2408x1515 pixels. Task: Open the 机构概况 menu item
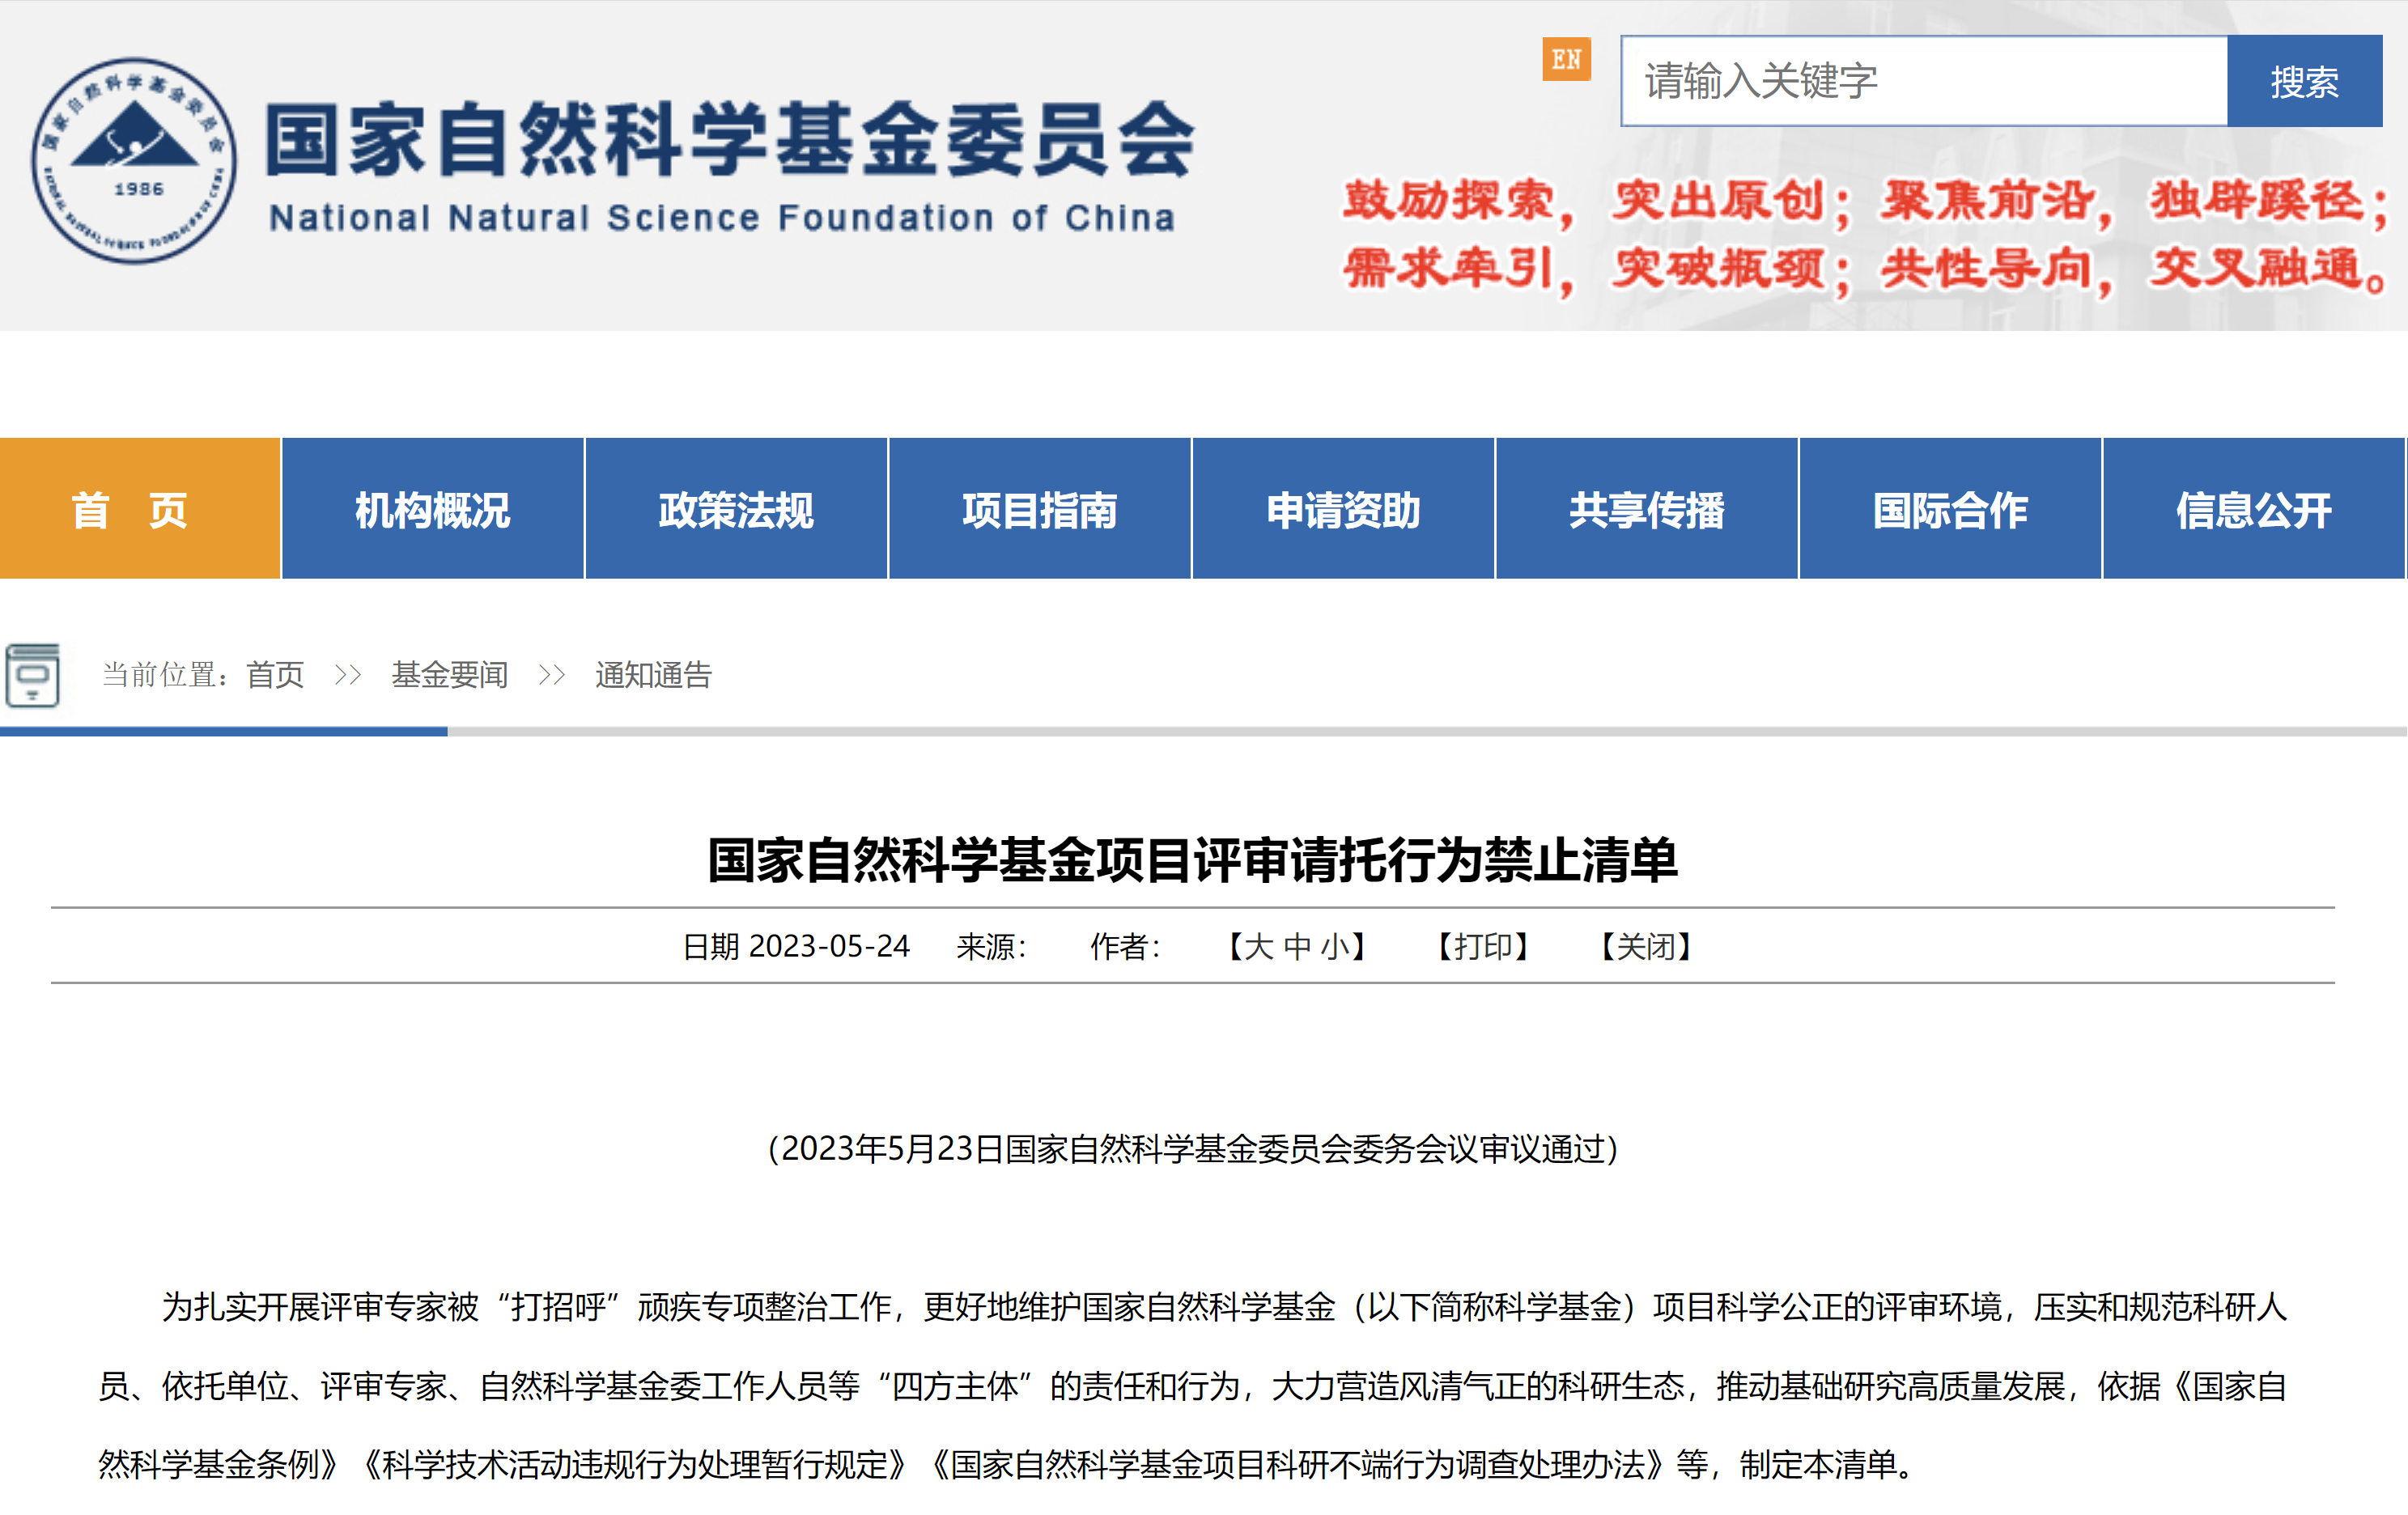coord(433,509)
